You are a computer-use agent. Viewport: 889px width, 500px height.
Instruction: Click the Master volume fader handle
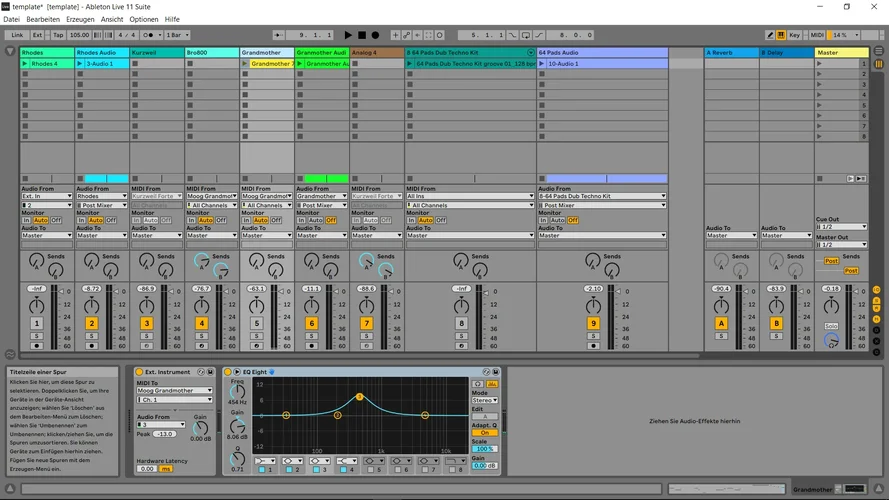[x=857, y=291]
